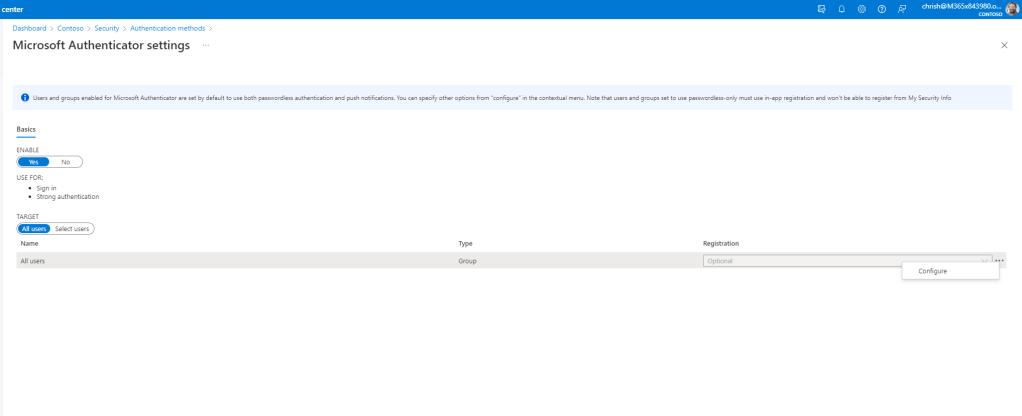This screenshot has width=1022, height=416.
Task: Select Configure from the context menu
Action: coord(932,271)
